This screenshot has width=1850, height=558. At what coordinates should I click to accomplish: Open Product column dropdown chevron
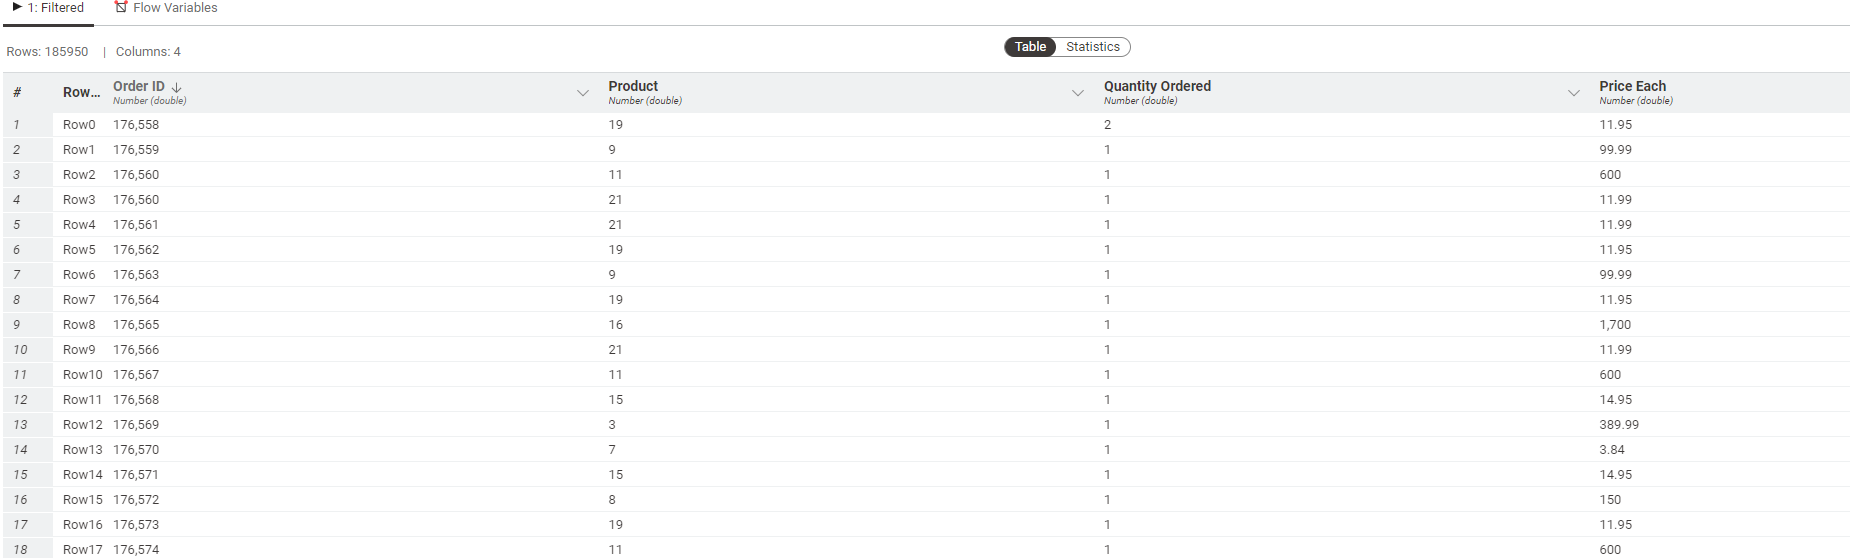pyautogui.click(x=1078, y=93)
